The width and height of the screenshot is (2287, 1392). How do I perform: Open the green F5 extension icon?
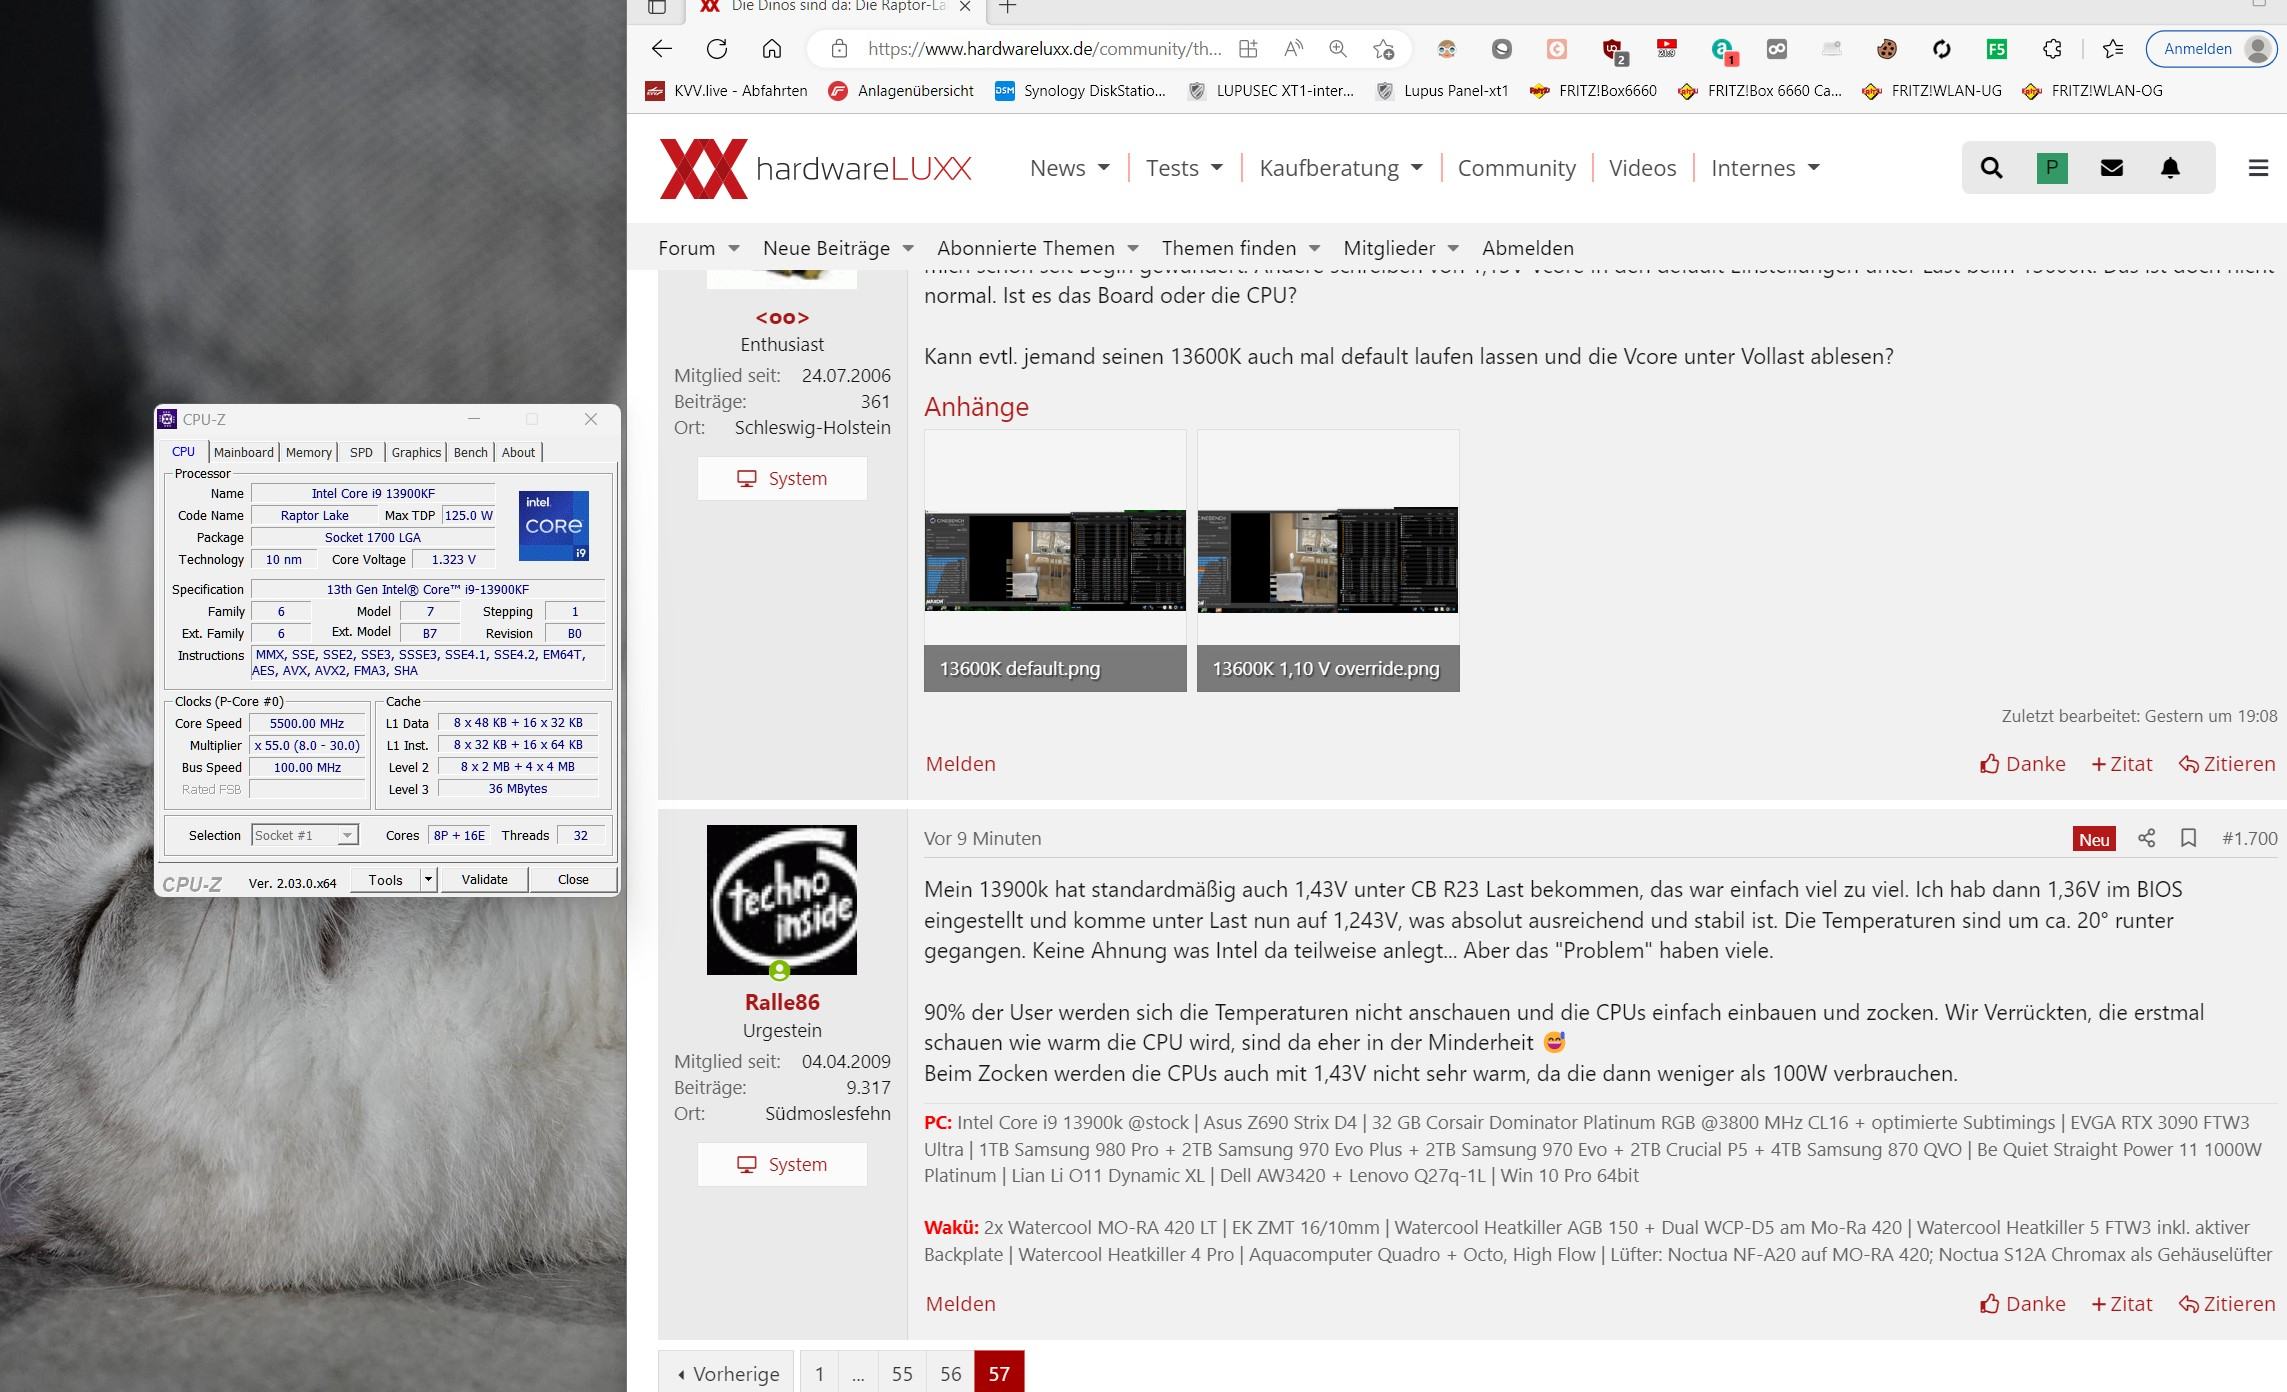tap(1996, 48)
